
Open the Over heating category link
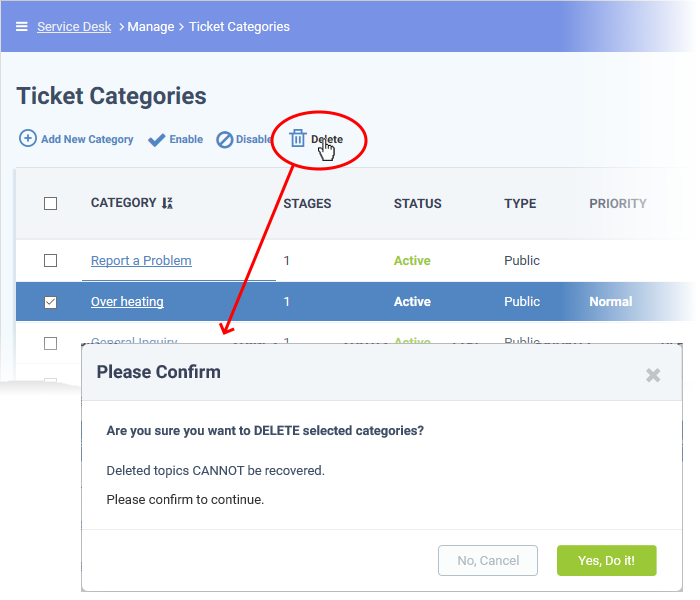tap(127, 302)
